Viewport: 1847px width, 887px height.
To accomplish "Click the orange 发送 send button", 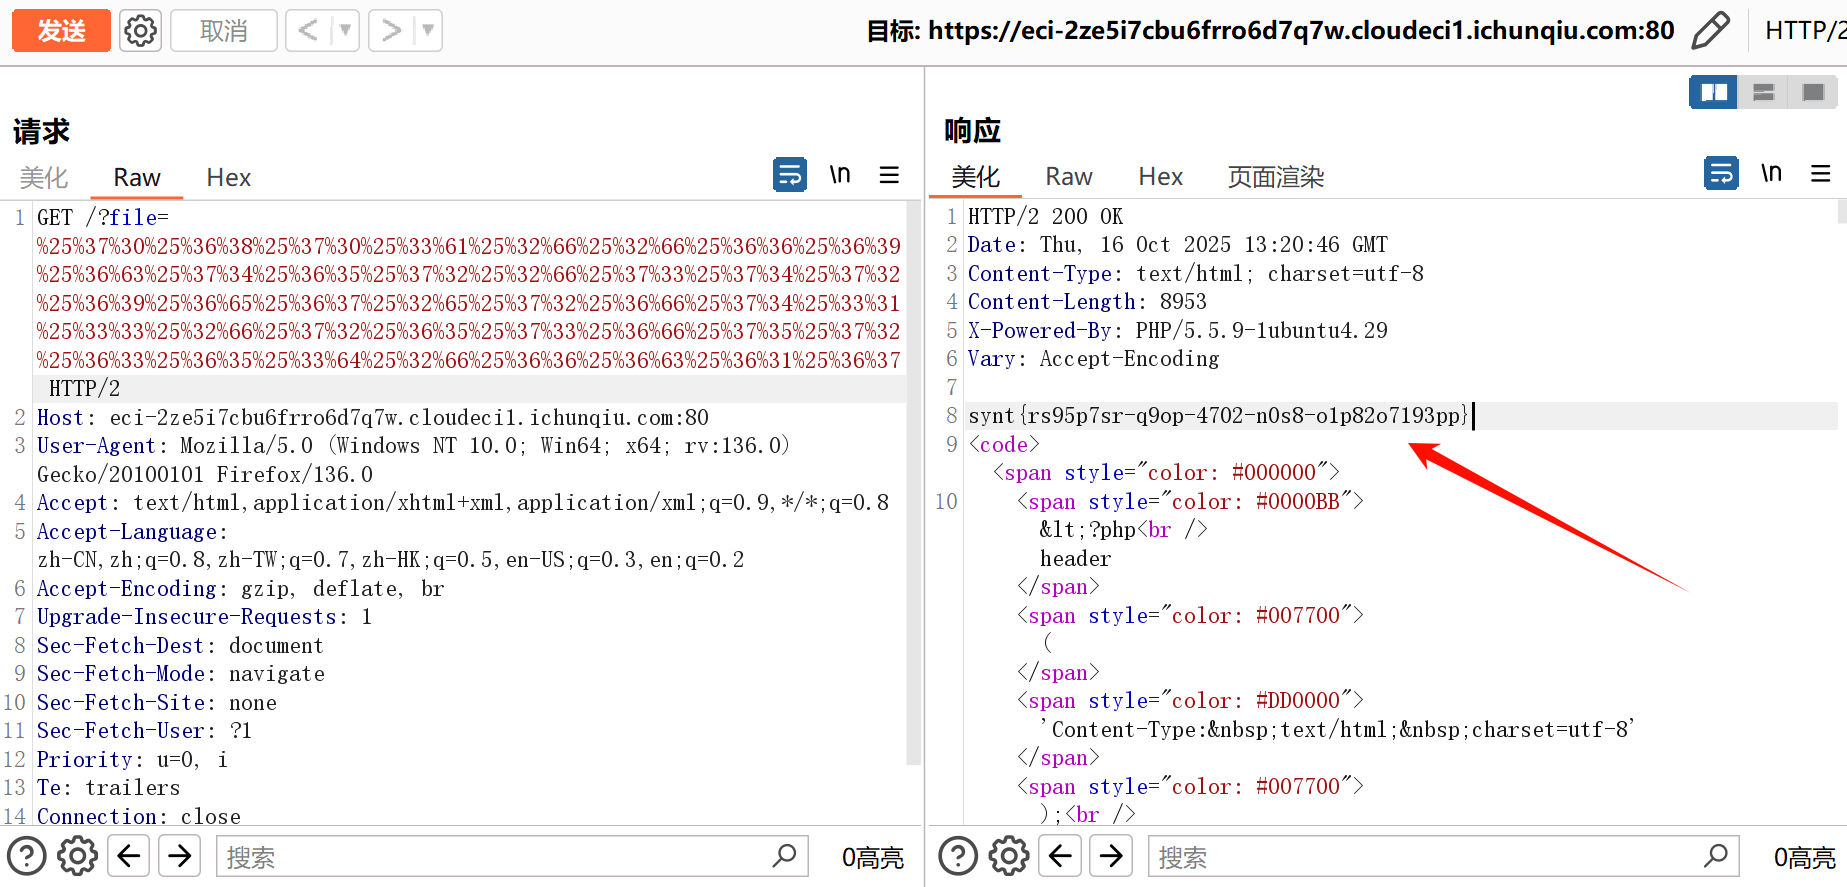I will coord(61,31).
